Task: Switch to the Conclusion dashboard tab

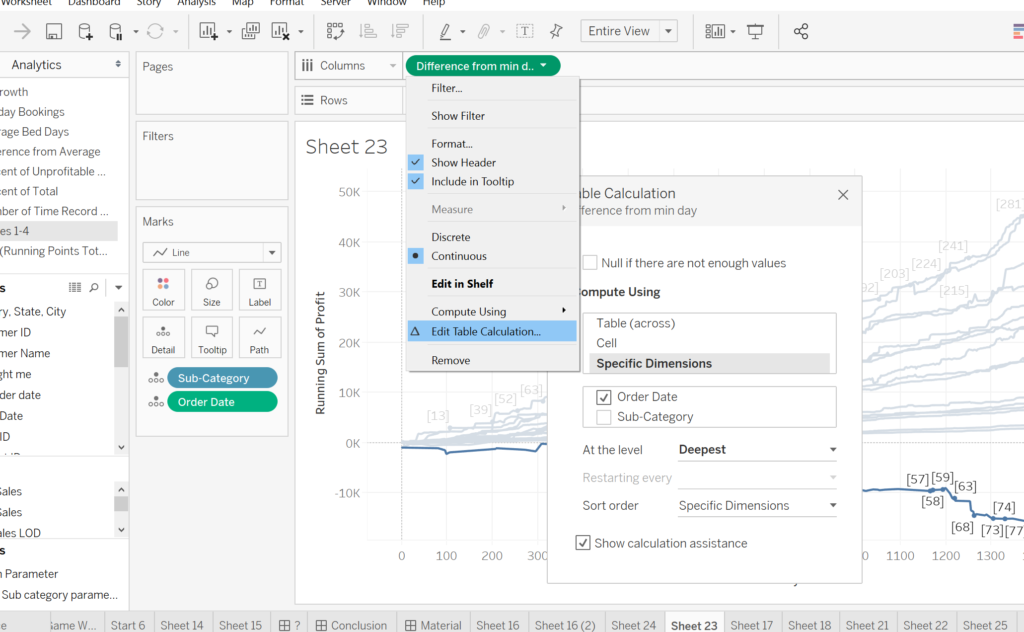Action: (351, 625)
